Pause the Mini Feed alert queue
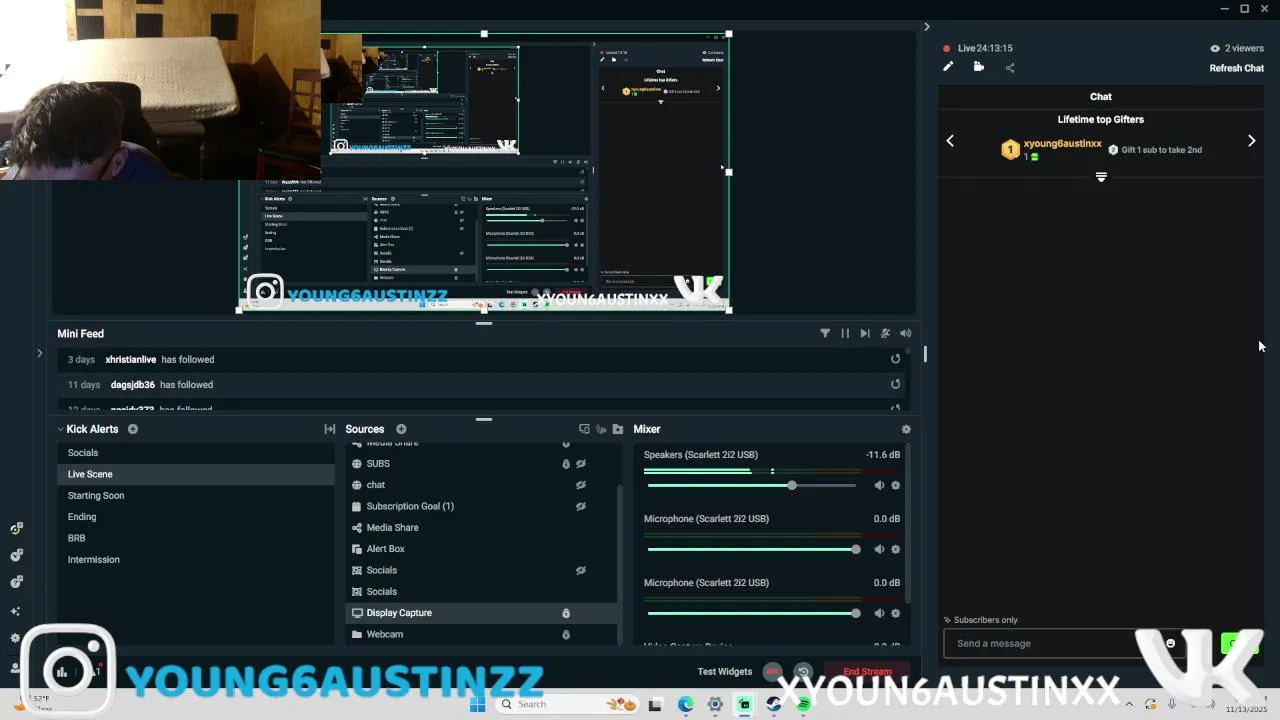The width and height of the screenshot is (1280, 720). pyautogui.click(x=845, y=333)
